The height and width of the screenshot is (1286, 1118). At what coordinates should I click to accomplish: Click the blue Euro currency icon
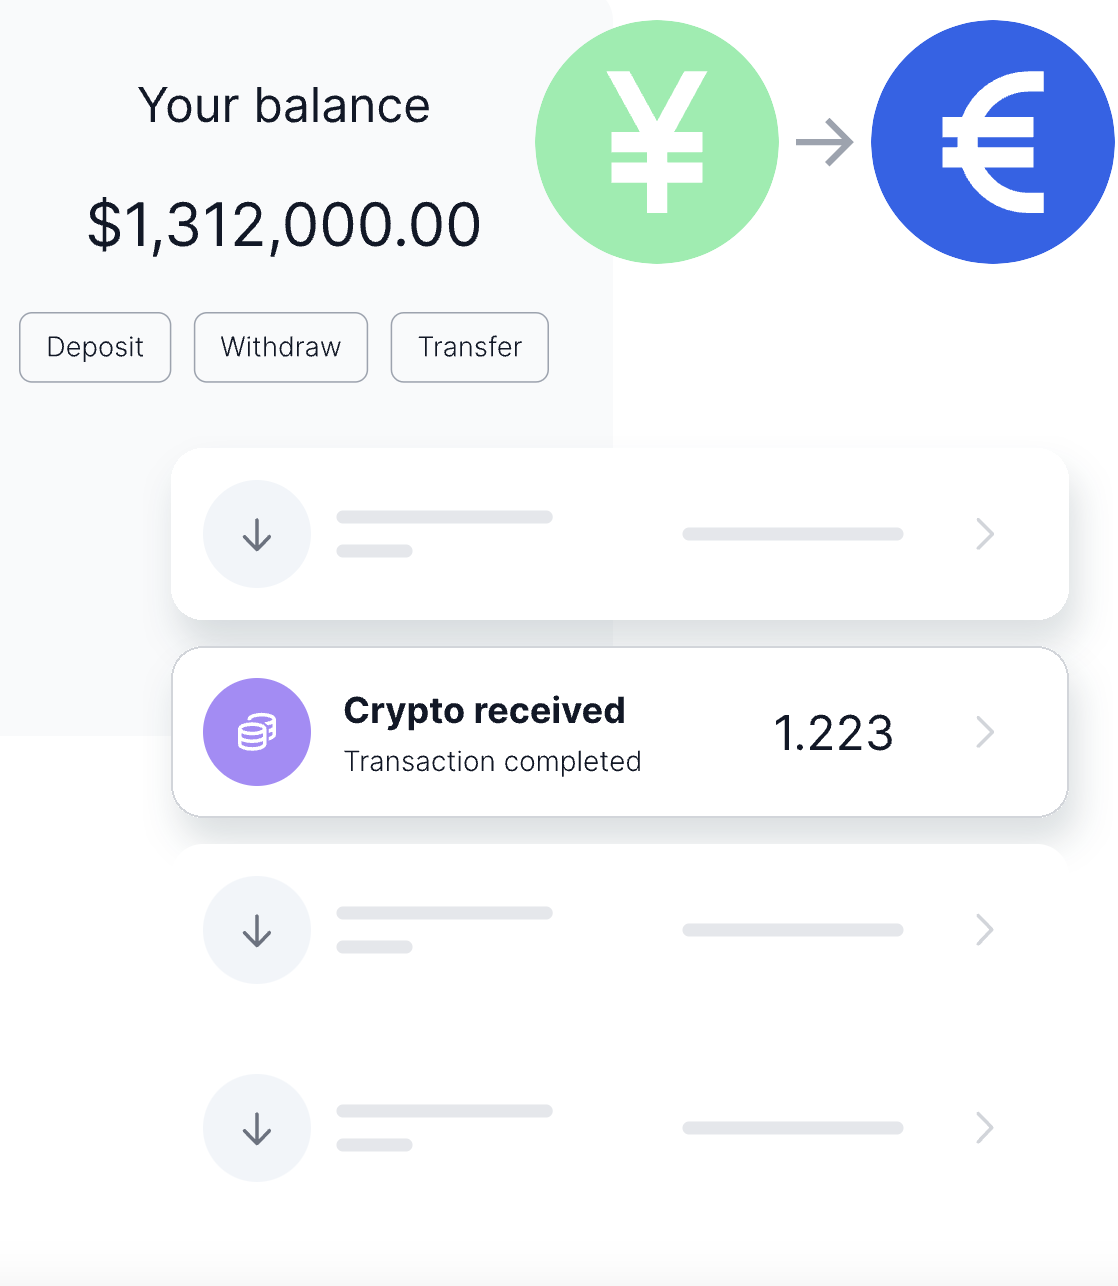[992, 142]
